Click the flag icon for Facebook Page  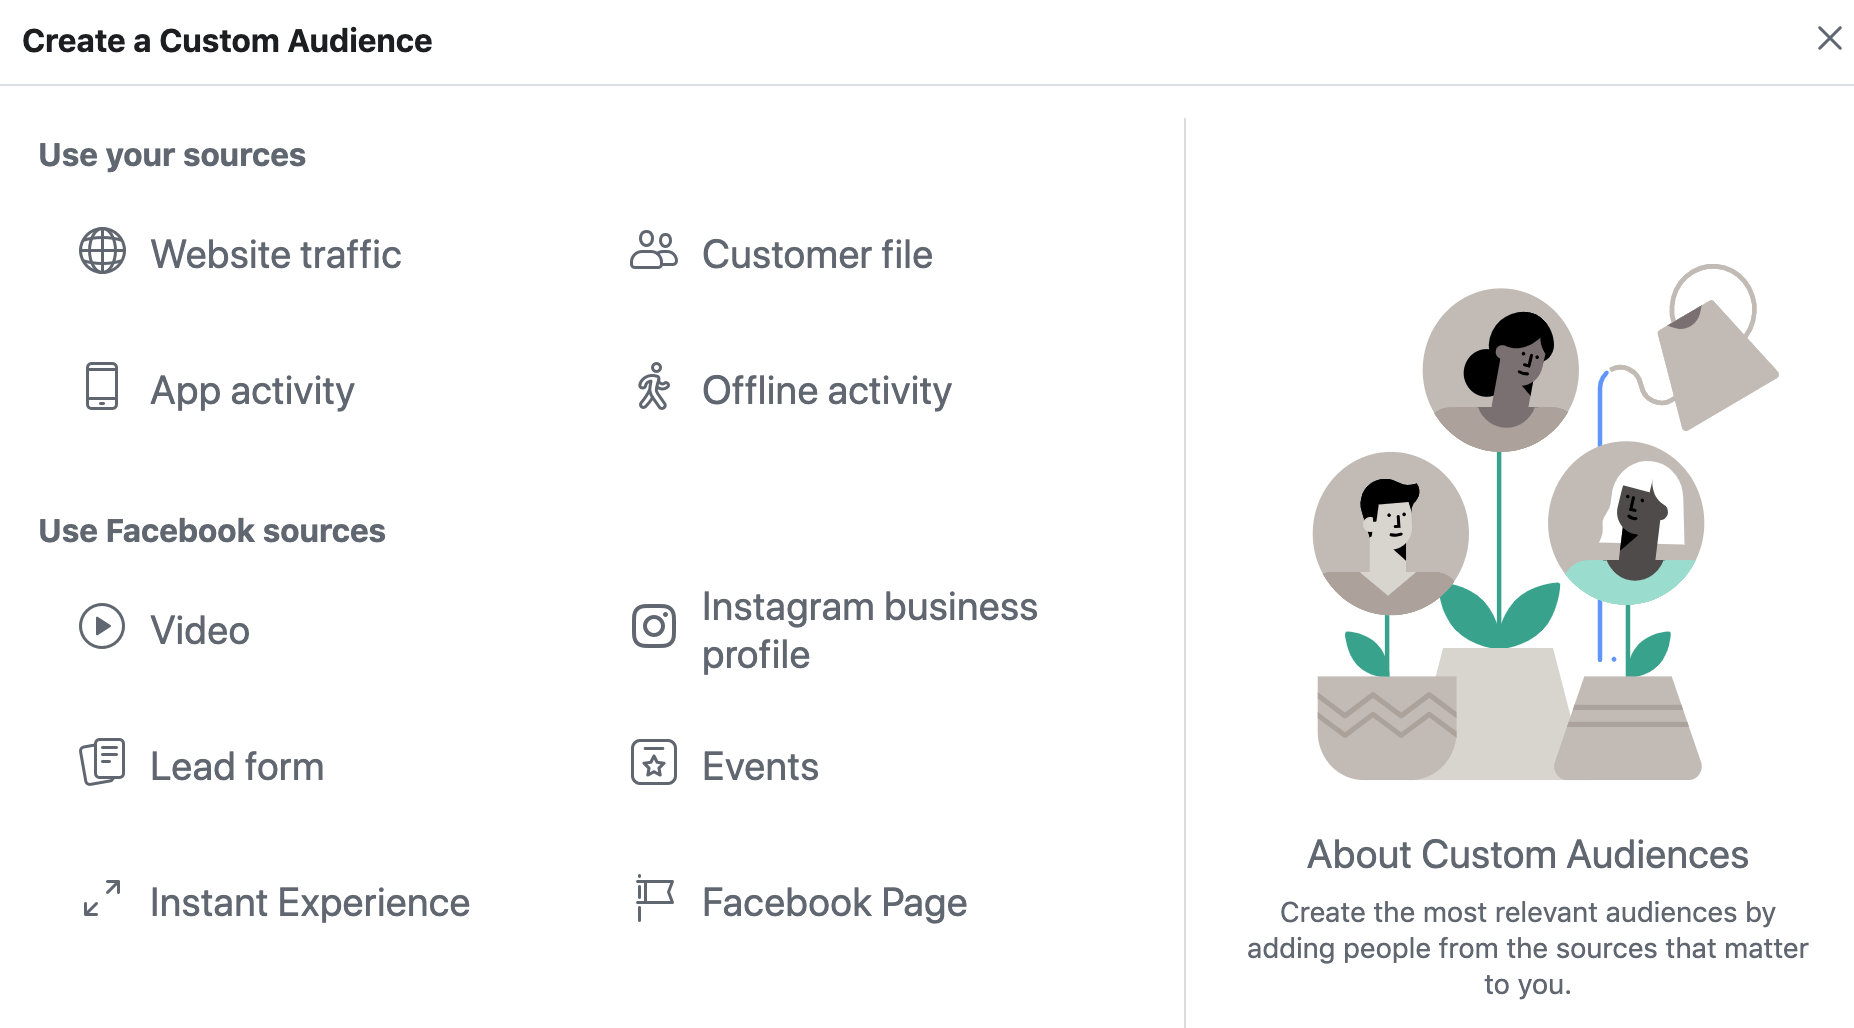pos(653,899)
